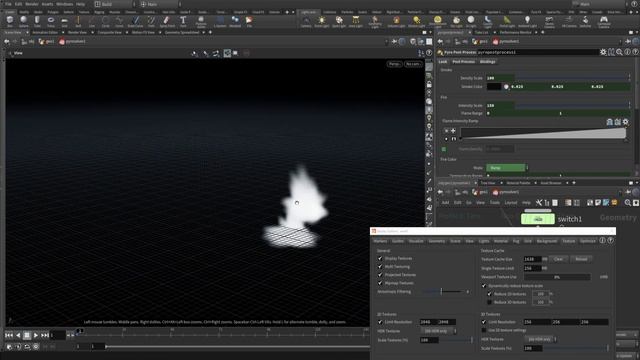
Task: Click the Intensity Scale value field
Action: 500,105
